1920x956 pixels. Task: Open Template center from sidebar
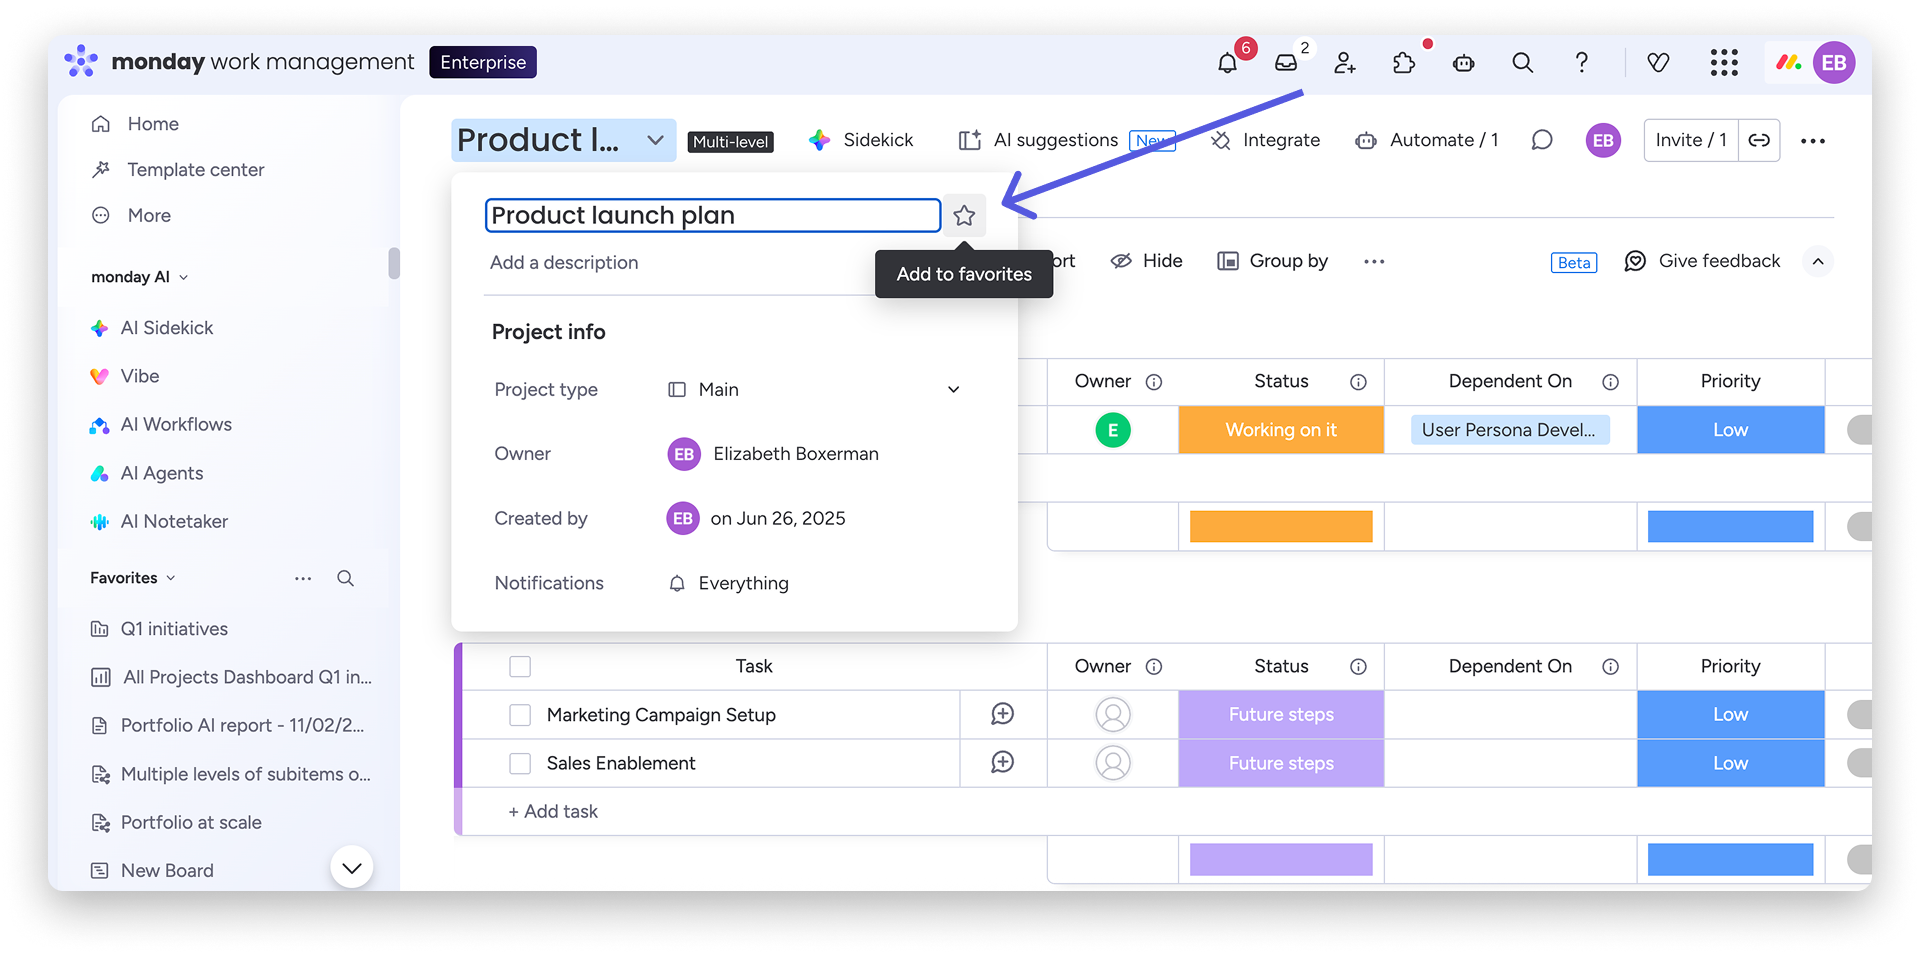pyautogui.click(x=195, y=170)
